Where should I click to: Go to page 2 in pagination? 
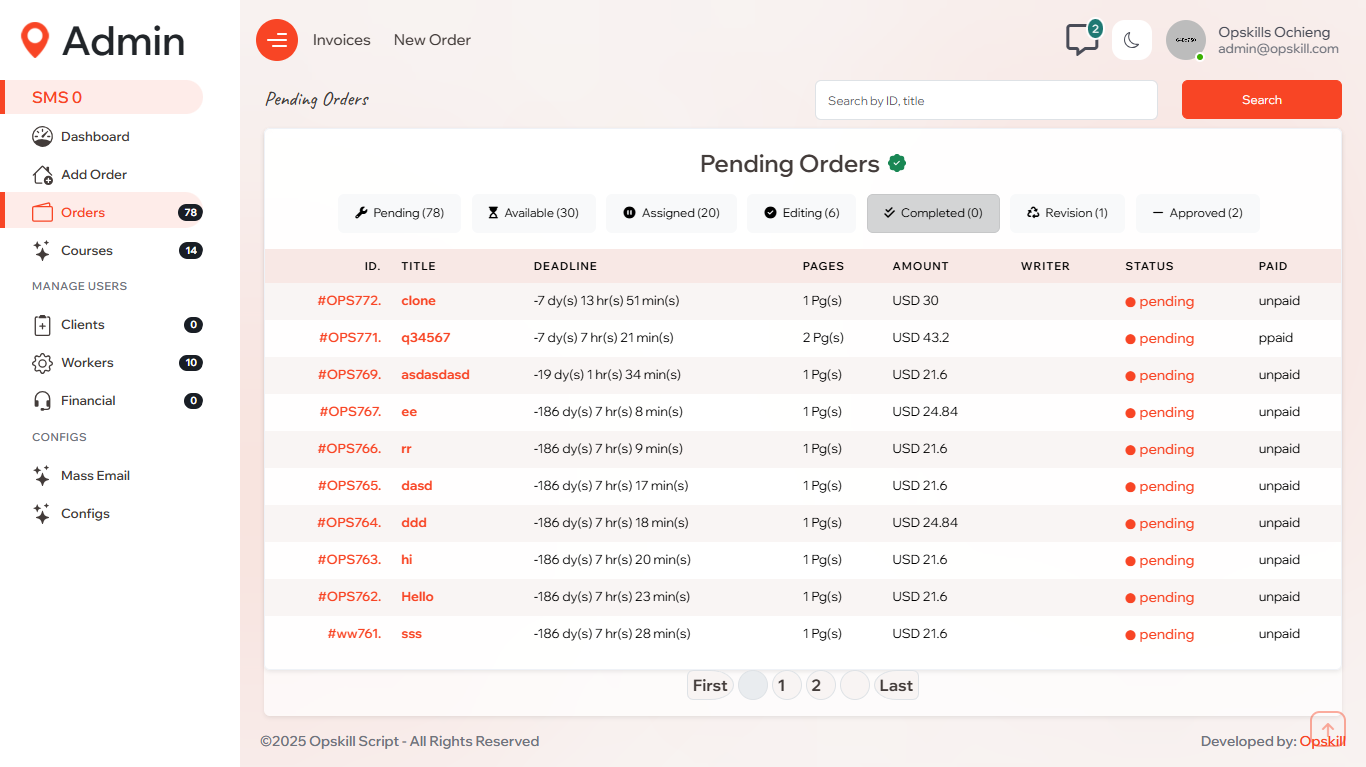point(816,686)
